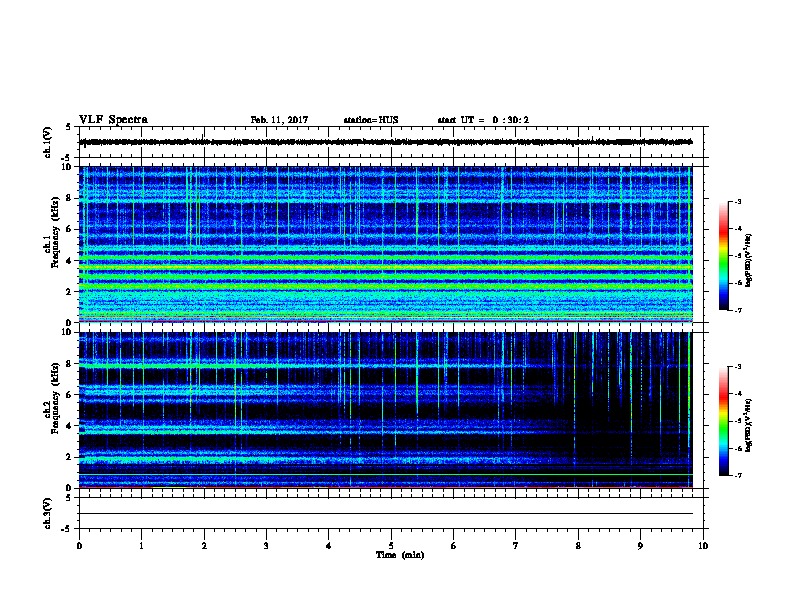Click the -7 tick on the ch.1 color bar
The image size is (792, 612).
[737, 310]
